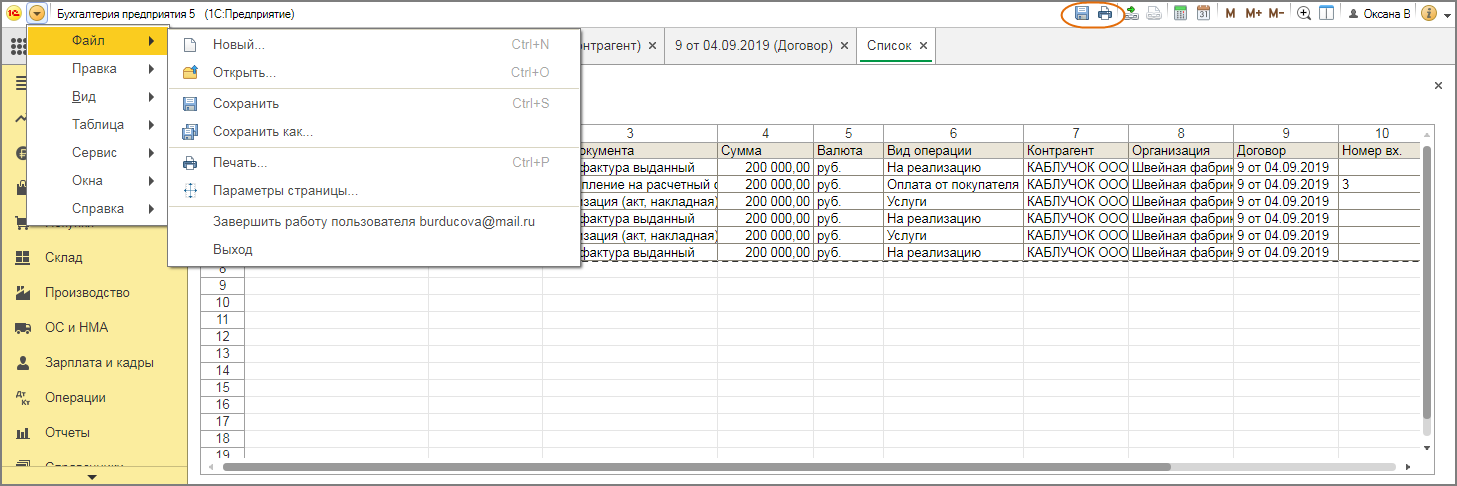Click the get-link icon with green arrow
The height and width of the screenshot is (486, 1457).
tap(1131, 14)
